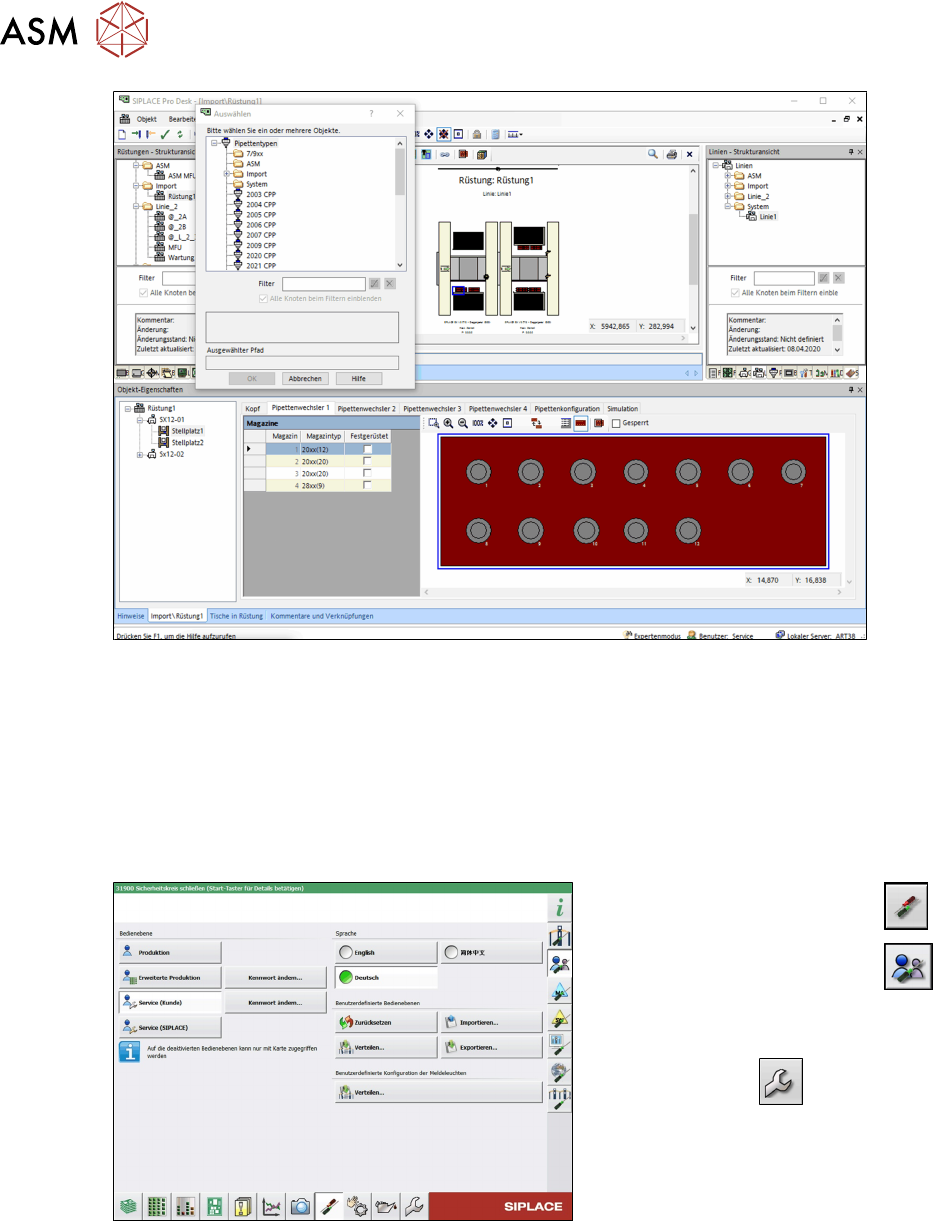The height and width of the screenshot is (1221, 933).
Task: Click the four-arrow pan icon above magazine view
Action: pos(493,423)
